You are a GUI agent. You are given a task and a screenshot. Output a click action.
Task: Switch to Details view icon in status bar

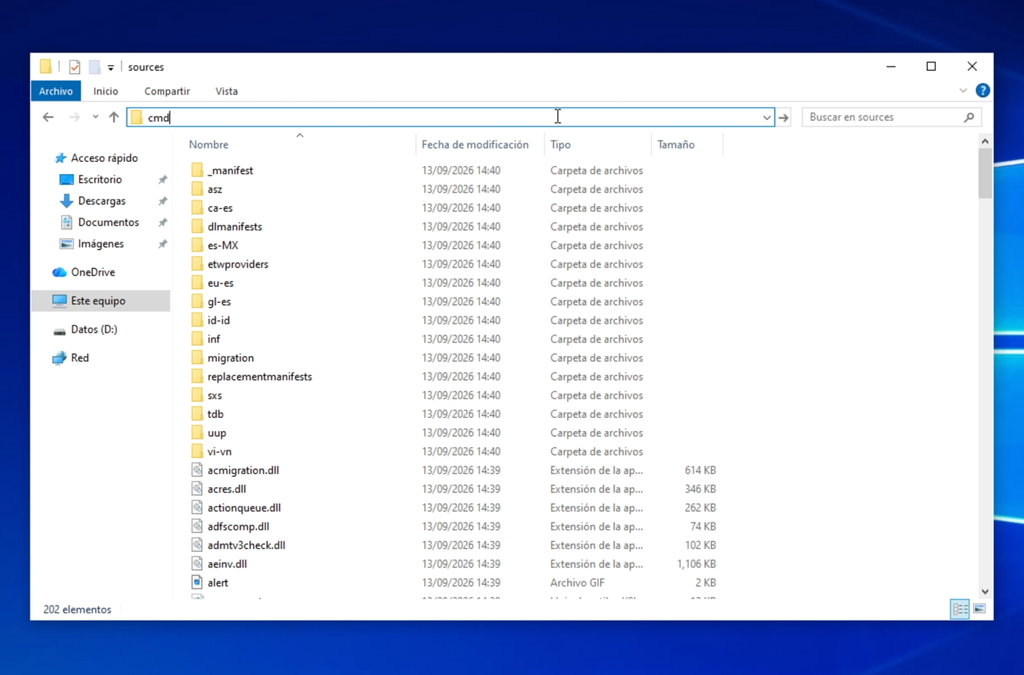pyautogui.click(x=960, y=609)
